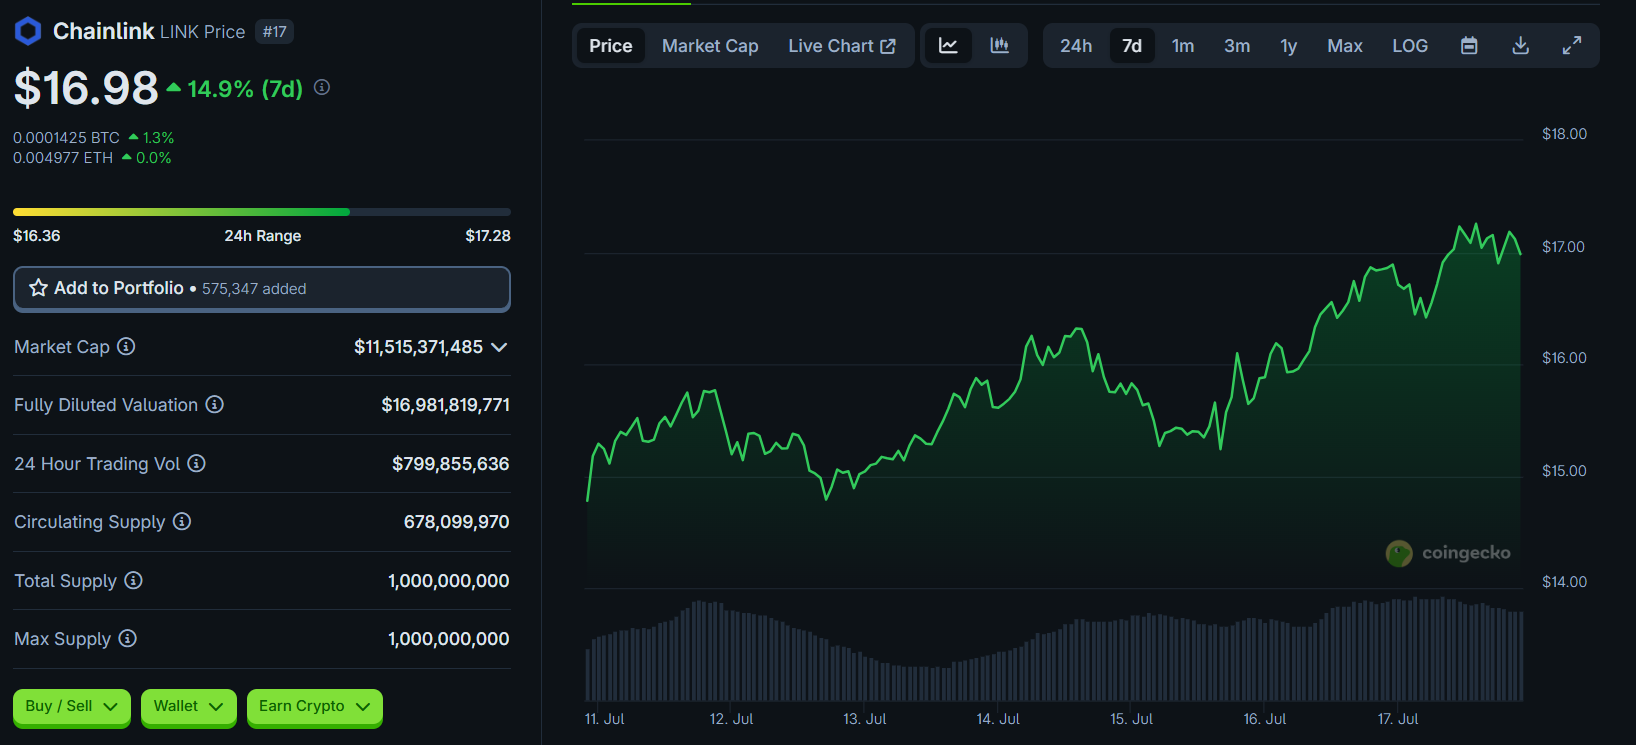The image size is (1636, 745).
Task: Click the #17 rank badge
Action: coord(274,32)
